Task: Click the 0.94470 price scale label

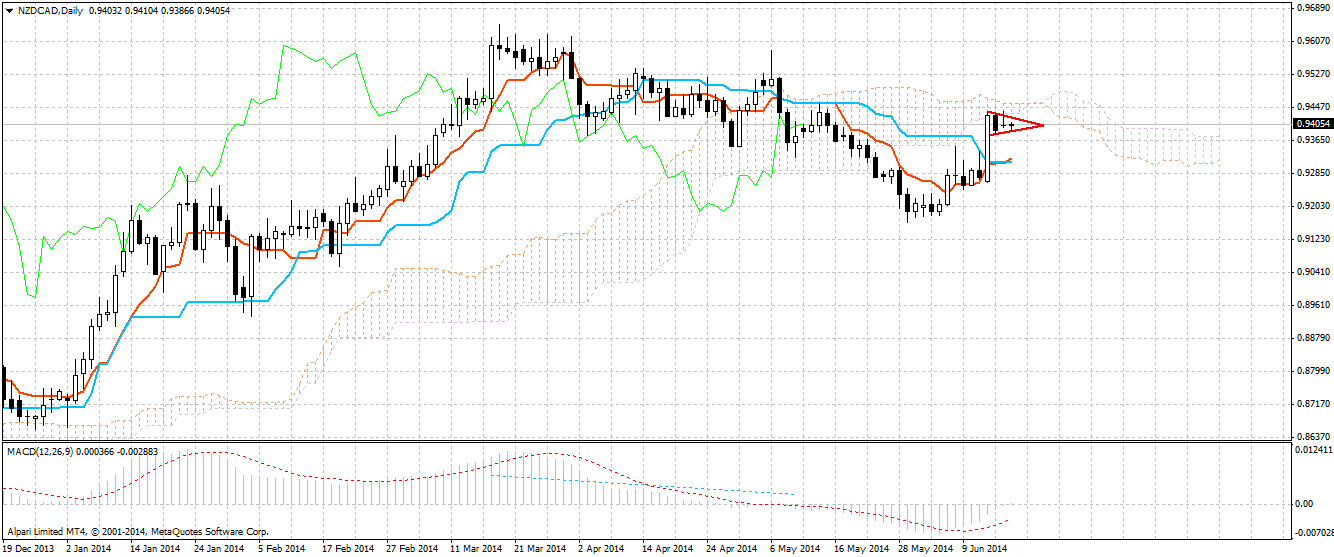Action: point(1311,107)
